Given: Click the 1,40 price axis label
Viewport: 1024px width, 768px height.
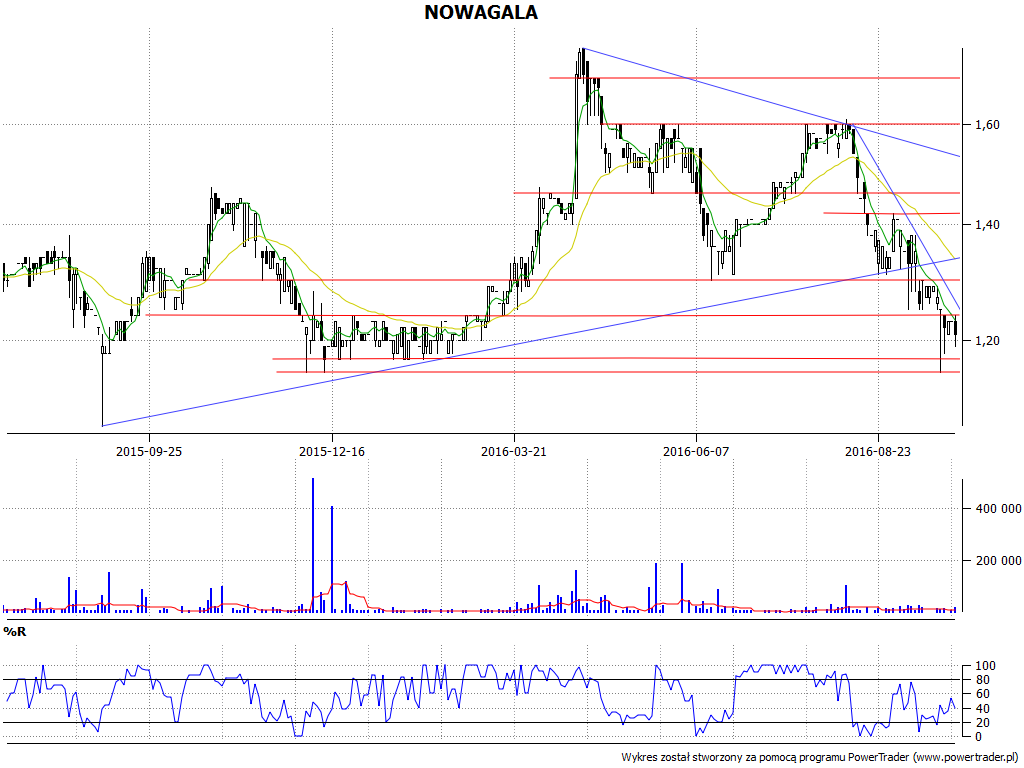Looking at the screenshot, I should click(x=987, y=225).
